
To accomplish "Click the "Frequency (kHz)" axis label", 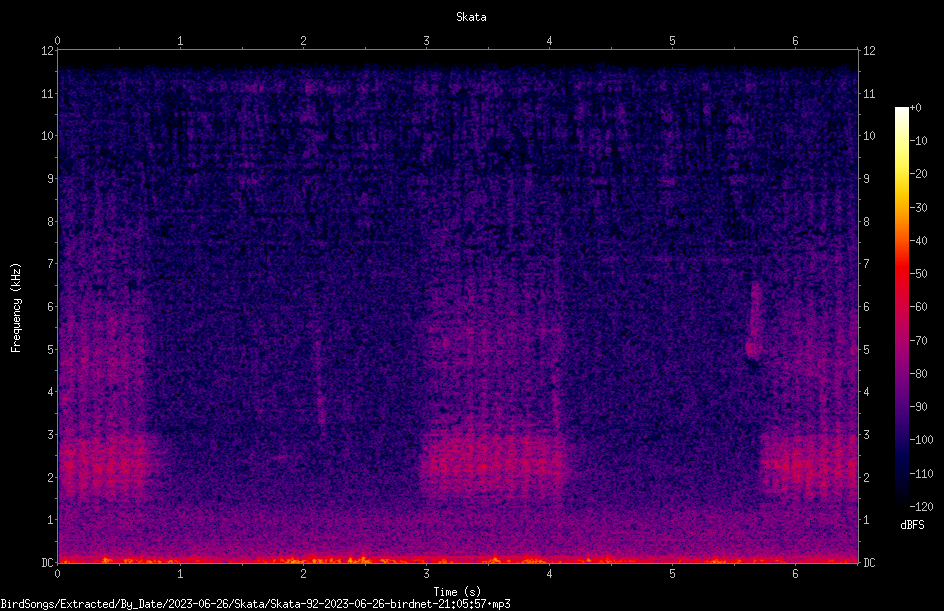I will coord(16,308).
